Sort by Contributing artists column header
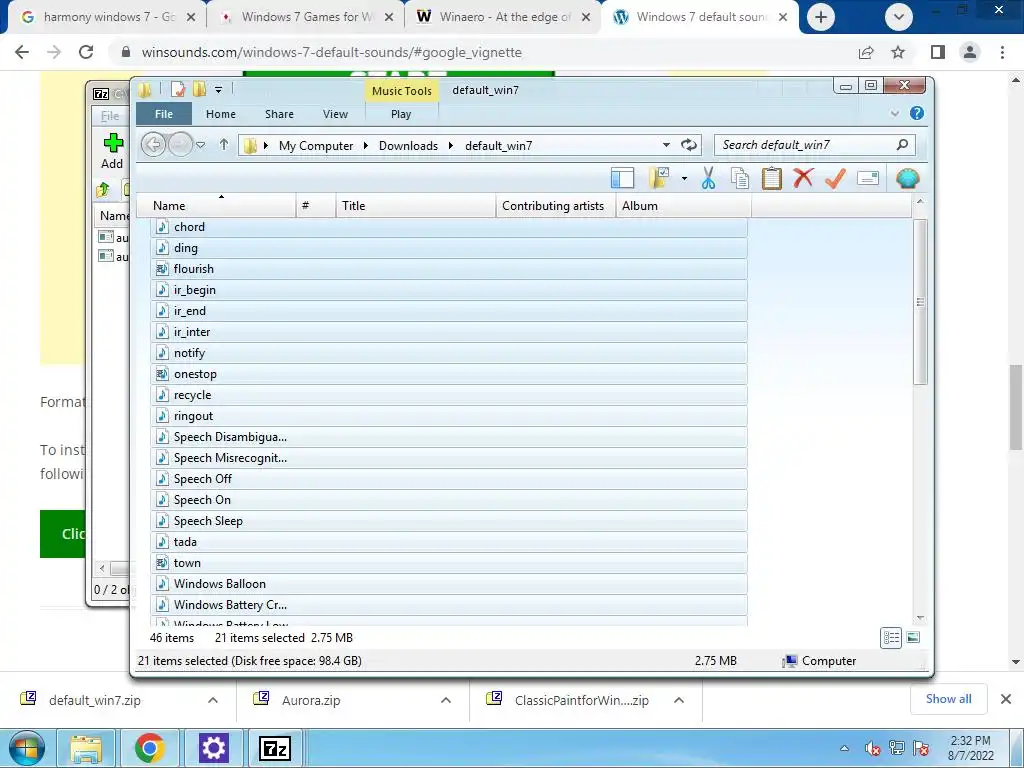 [555, 206]
